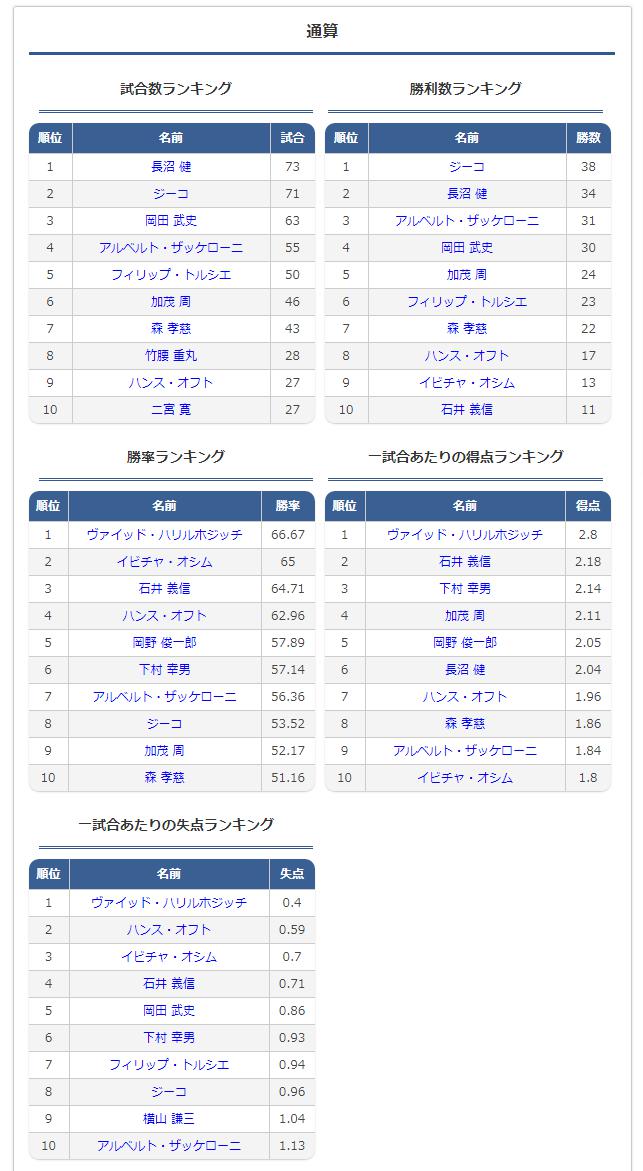
Task: Click ジーコ in the 勝利数ランキング table
Action: point(466,167)
